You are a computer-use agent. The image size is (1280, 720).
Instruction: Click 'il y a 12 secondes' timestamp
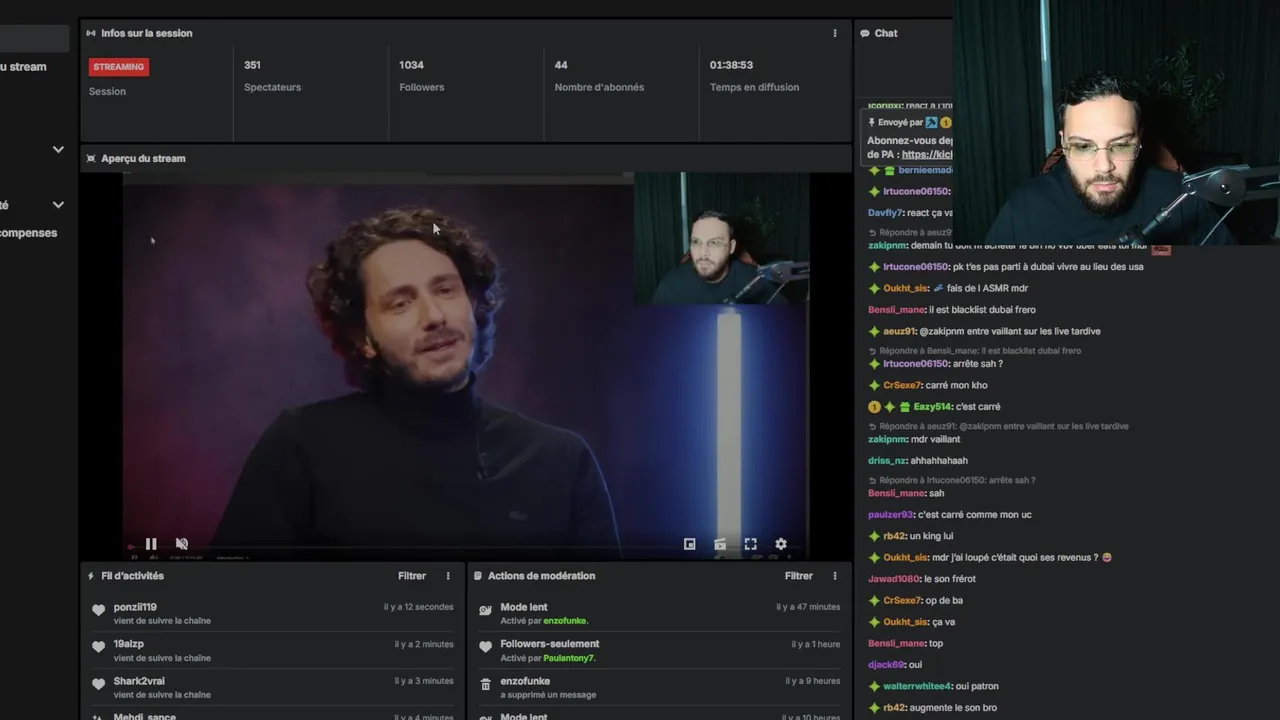tap(418, 607)
